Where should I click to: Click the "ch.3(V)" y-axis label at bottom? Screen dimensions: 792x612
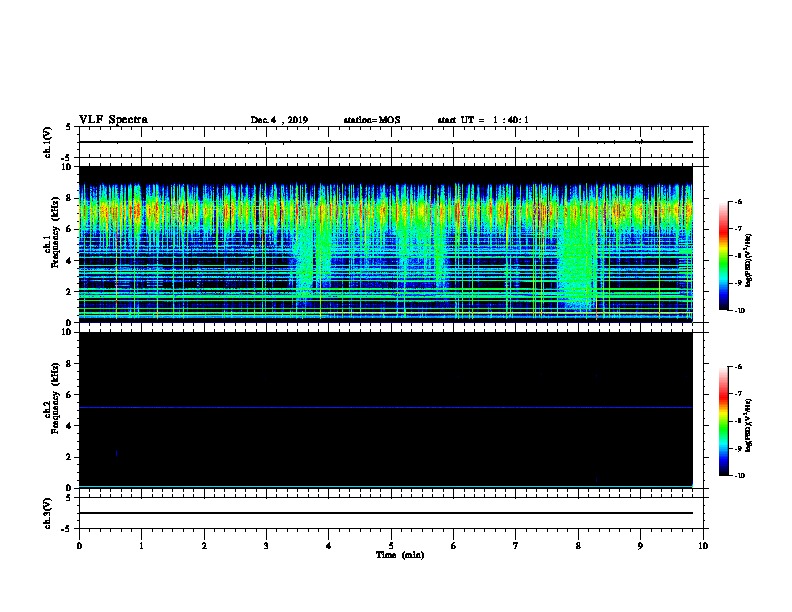(47, 513)
